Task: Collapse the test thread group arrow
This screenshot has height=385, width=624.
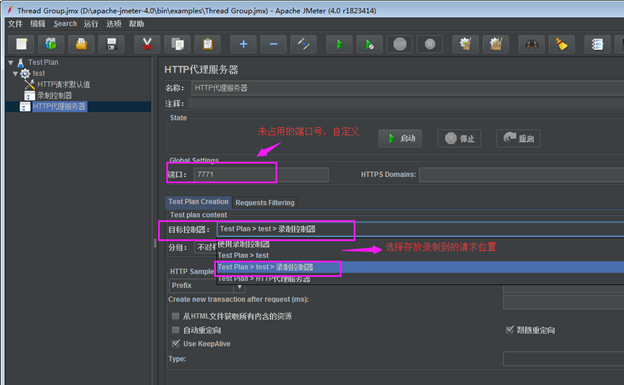Action: tap(15, 74)
